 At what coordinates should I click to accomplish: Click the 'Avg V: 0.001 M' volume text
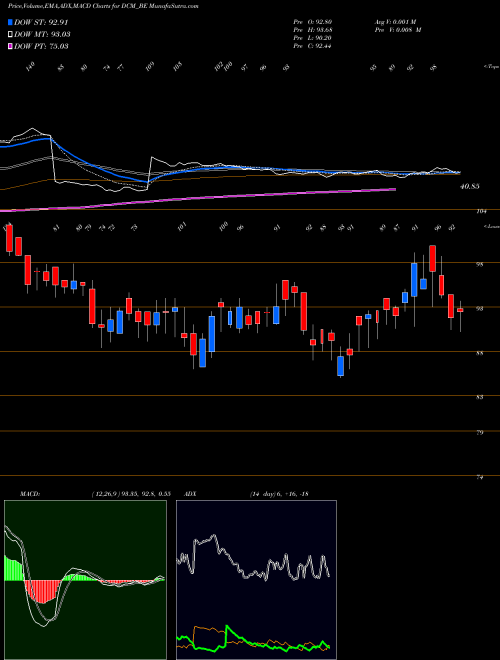click(x=398, y=22)
